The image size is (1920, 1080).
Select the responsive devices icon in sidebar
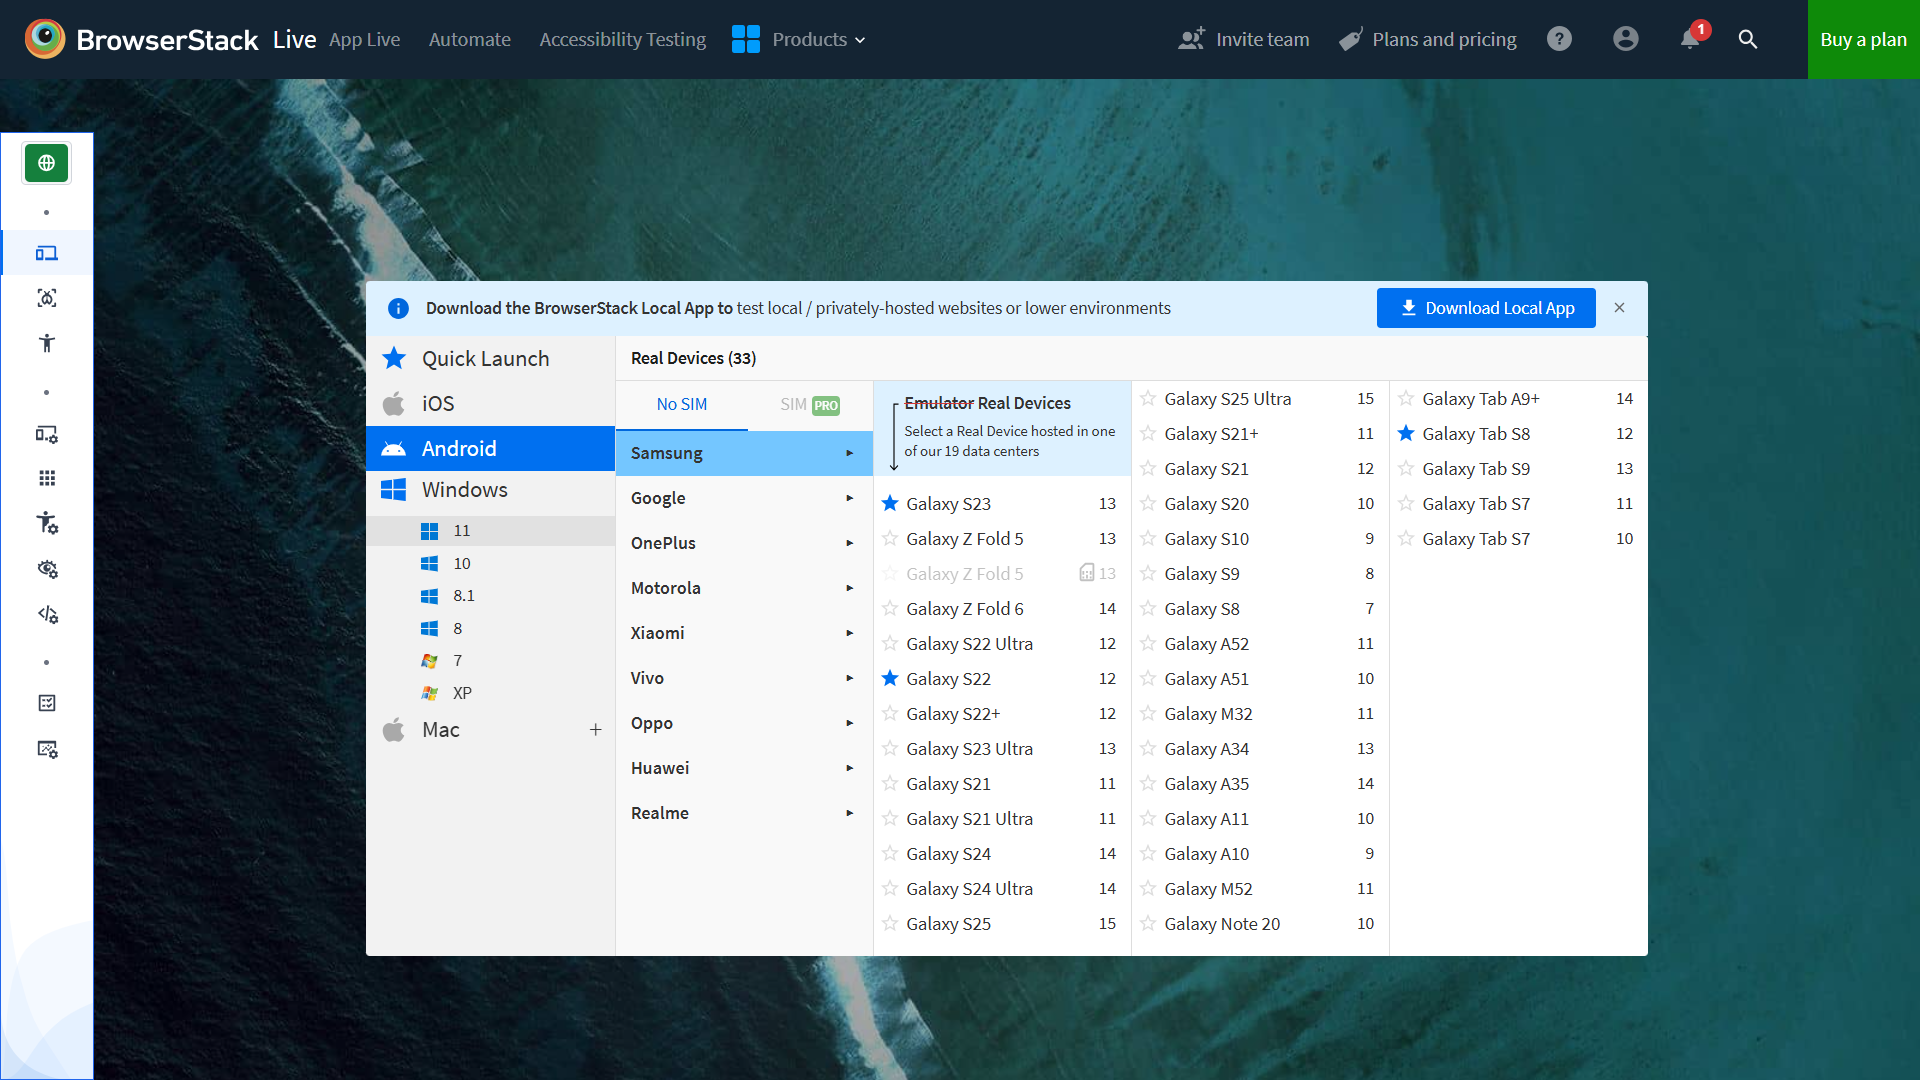tap(46, 253)
